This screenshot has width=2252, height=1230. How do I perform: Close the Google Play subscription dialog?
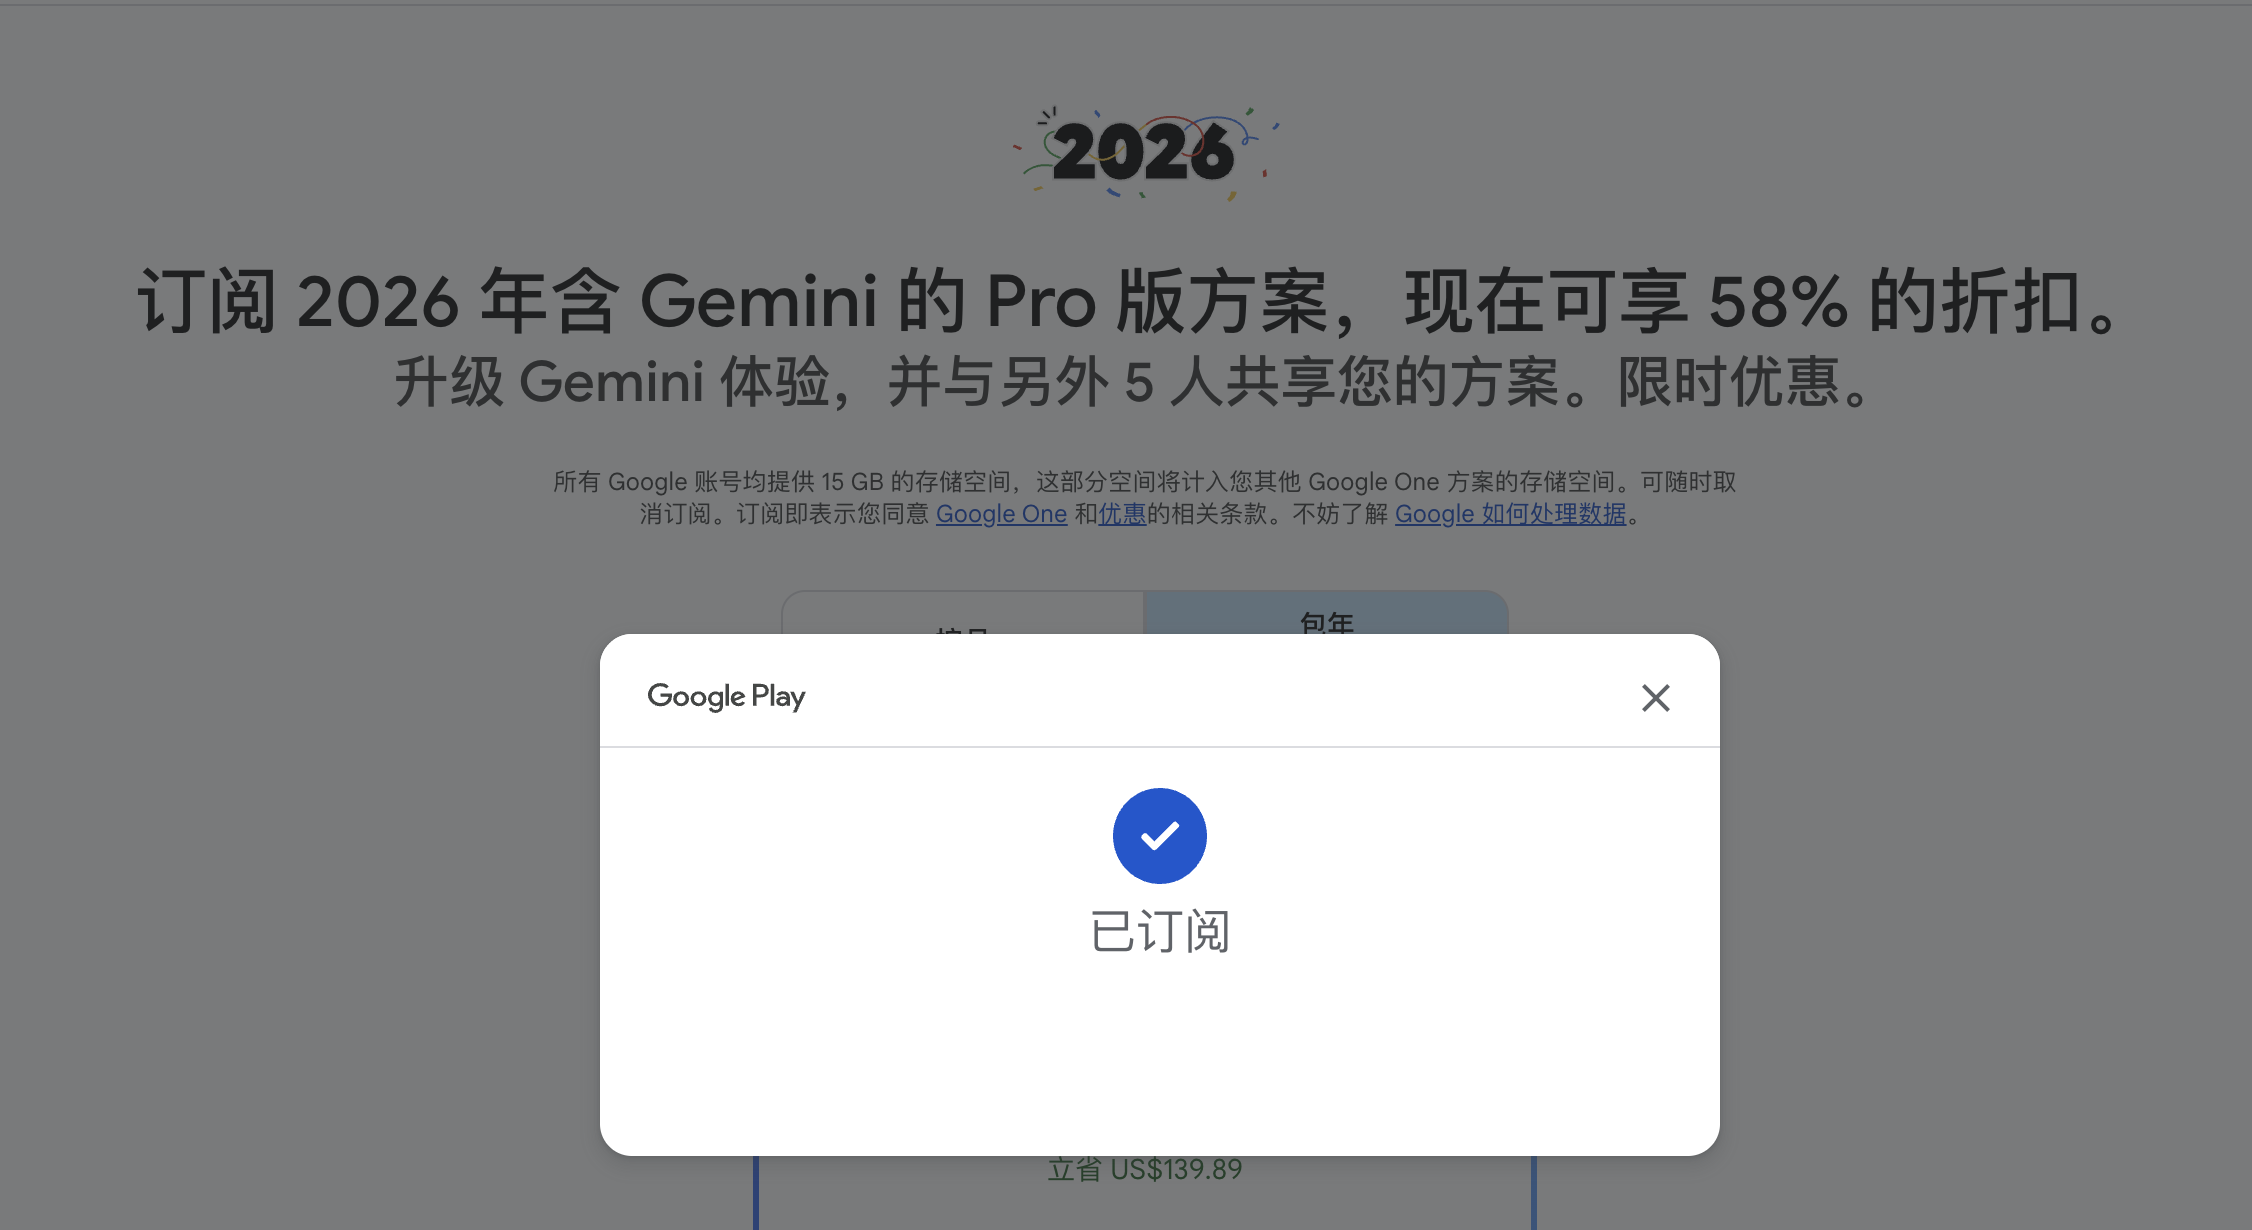1656,697
